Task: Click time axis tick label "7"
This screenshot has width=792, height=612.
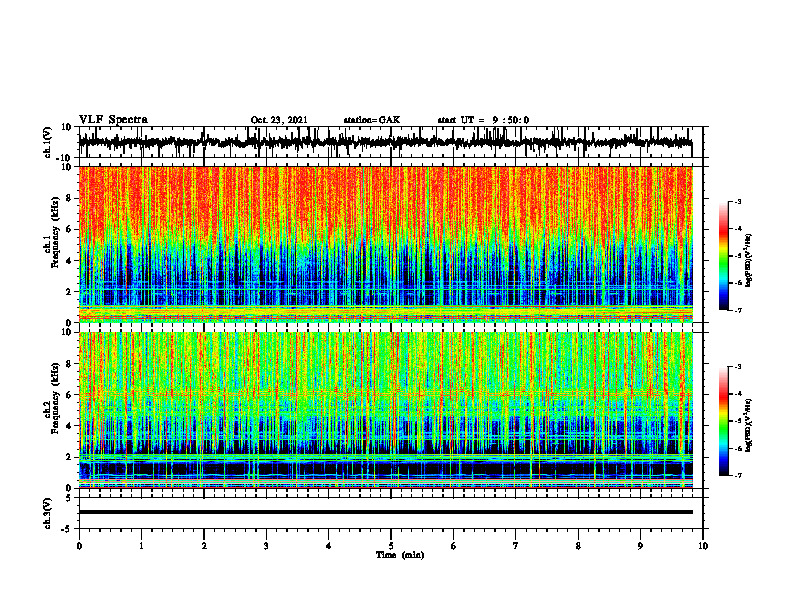Action: pos(516,546)
